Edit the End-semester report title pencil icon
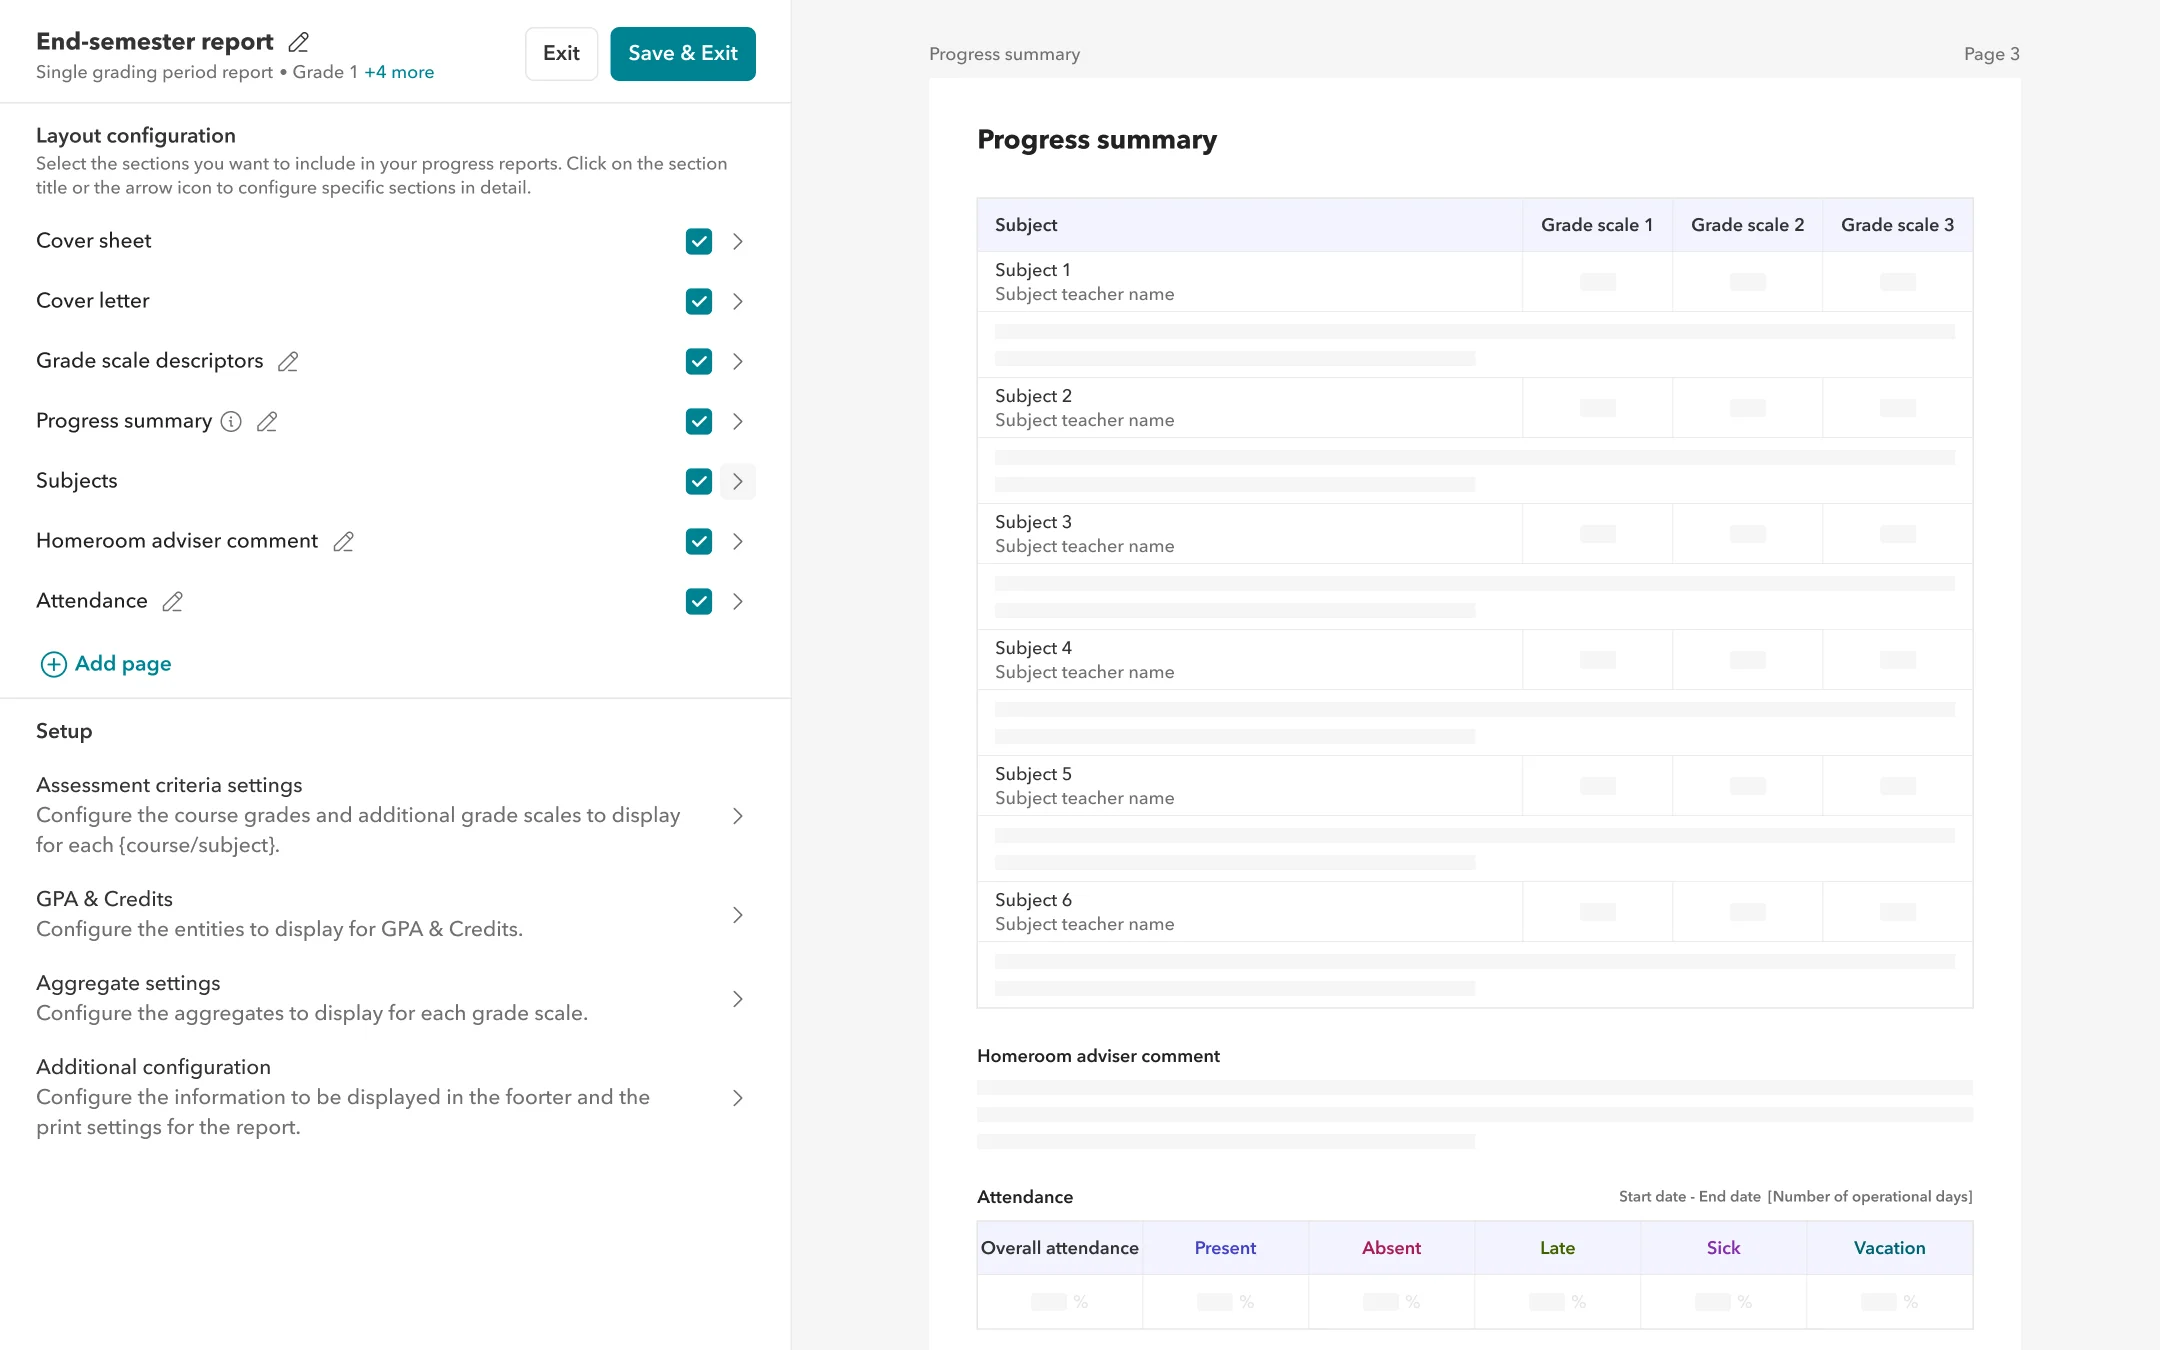Image resolution: width=2160 pixels, height=1350 pixels. pyautogui.click(x=298, y=42)
